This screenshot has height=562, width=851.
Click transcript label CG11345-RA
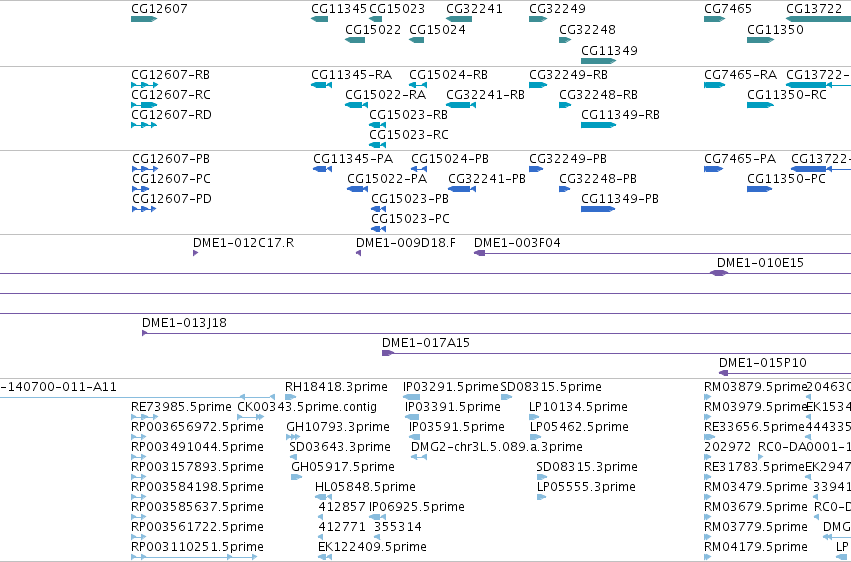(x=352, y=74)
